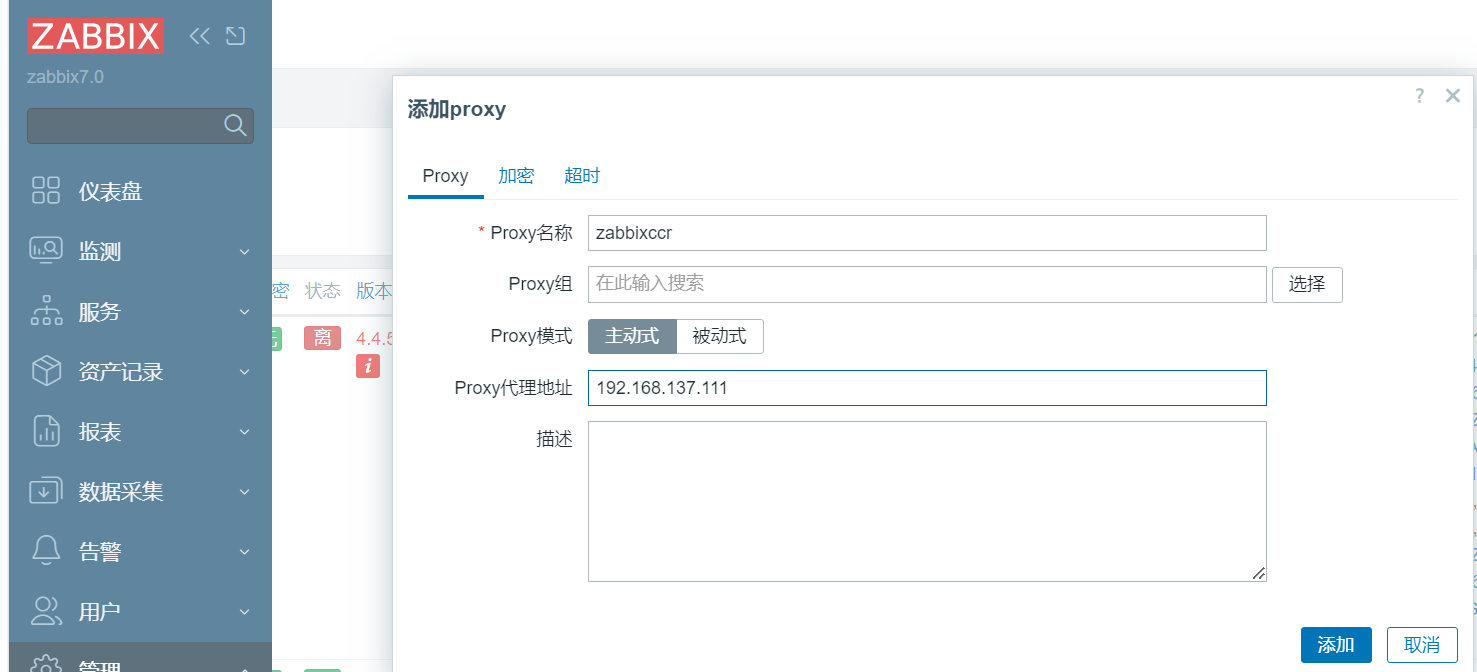Click the 服务 services tree icon
The height and width of the screenshot is (672, 1477).
46,311
